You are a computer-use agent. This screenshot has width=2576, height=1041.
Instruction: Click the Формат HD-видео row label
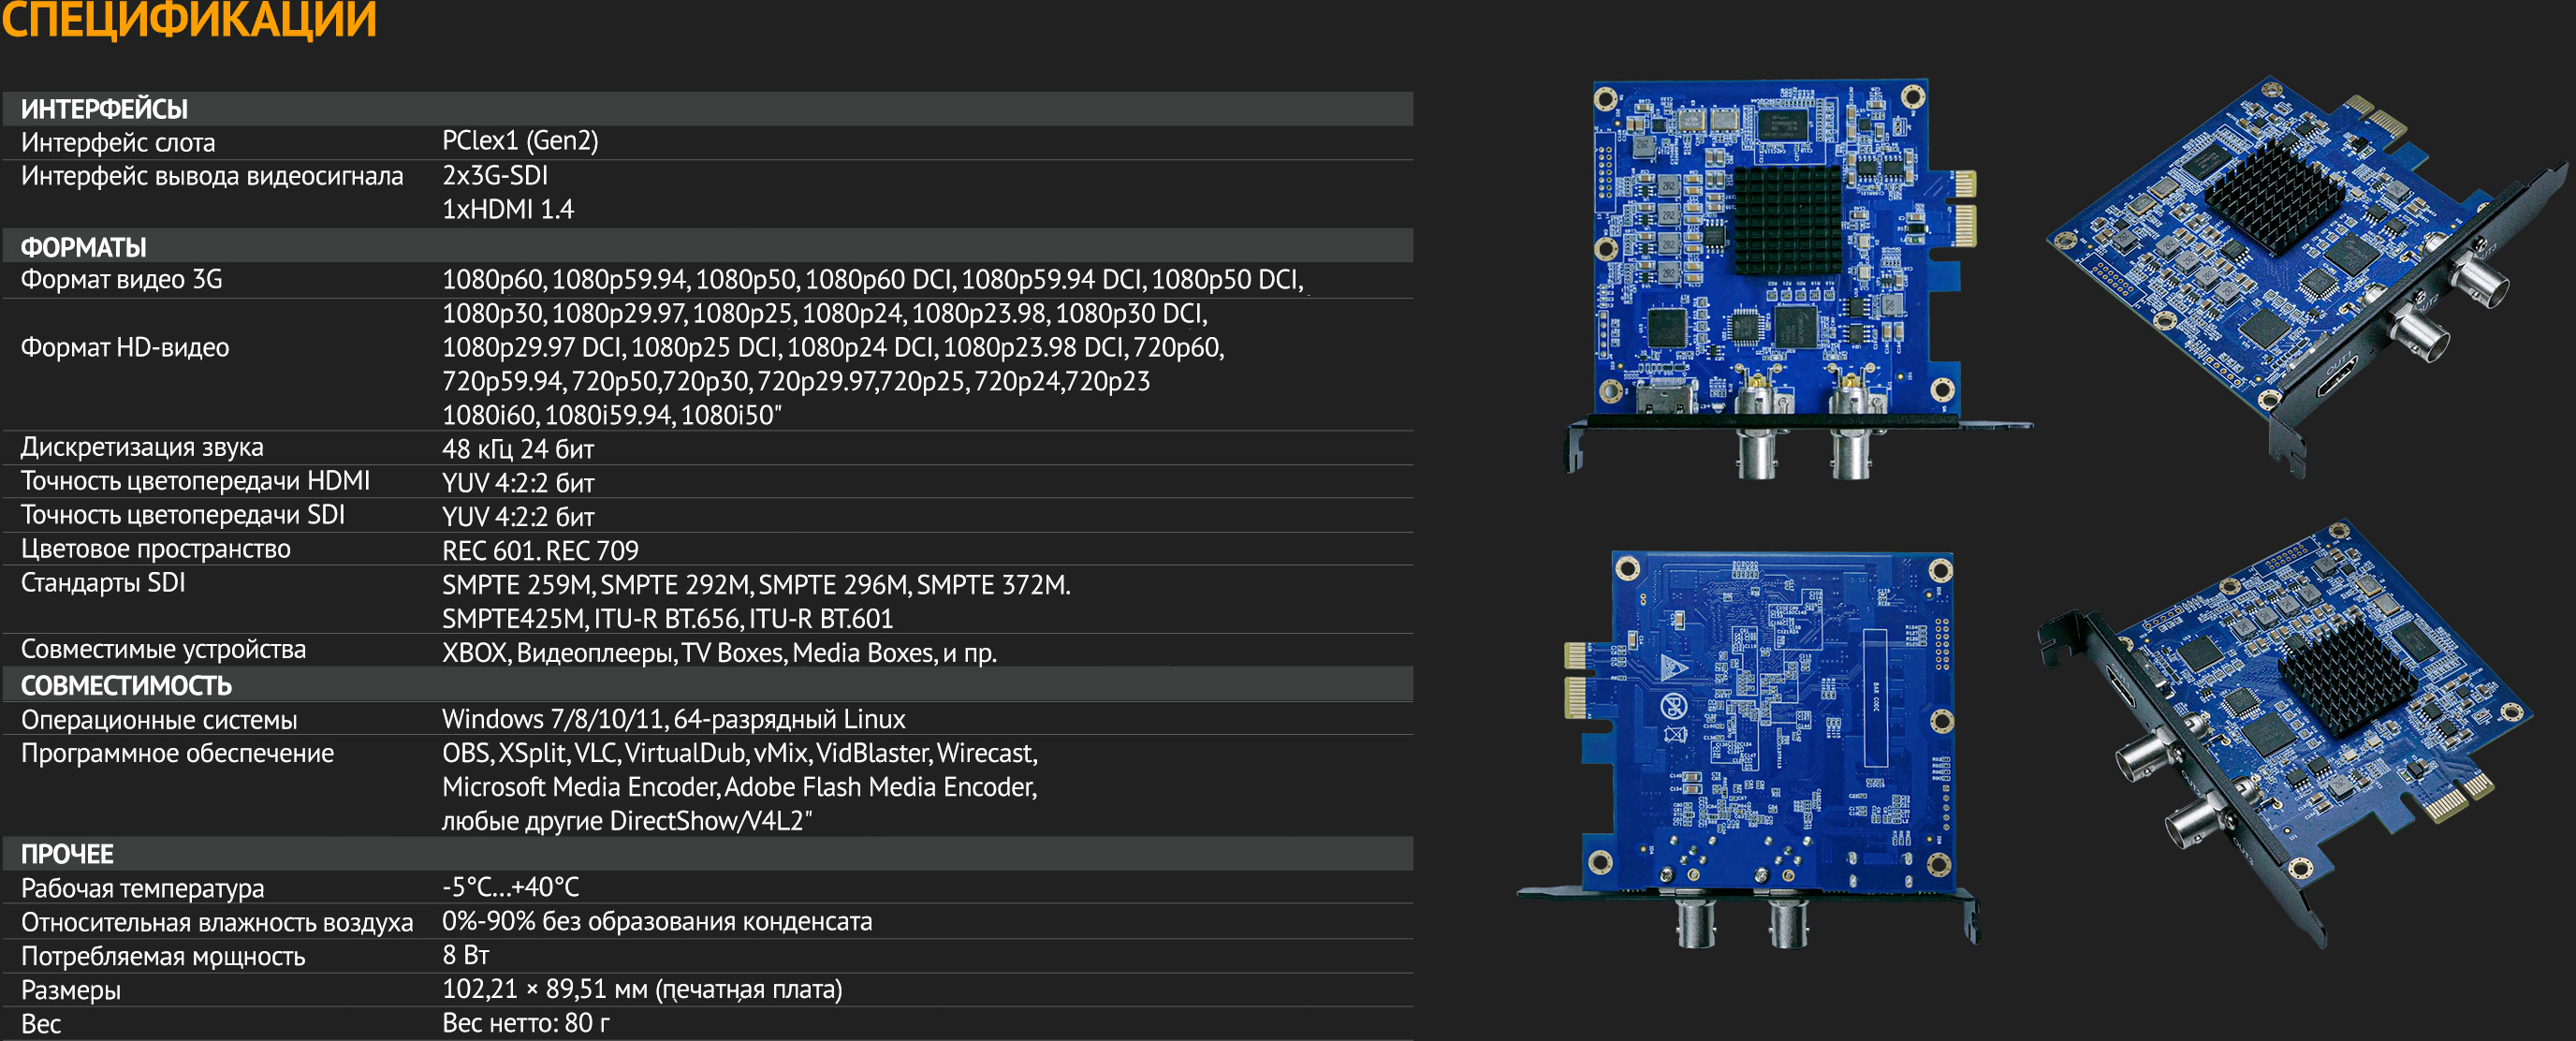tap(125, 347)
